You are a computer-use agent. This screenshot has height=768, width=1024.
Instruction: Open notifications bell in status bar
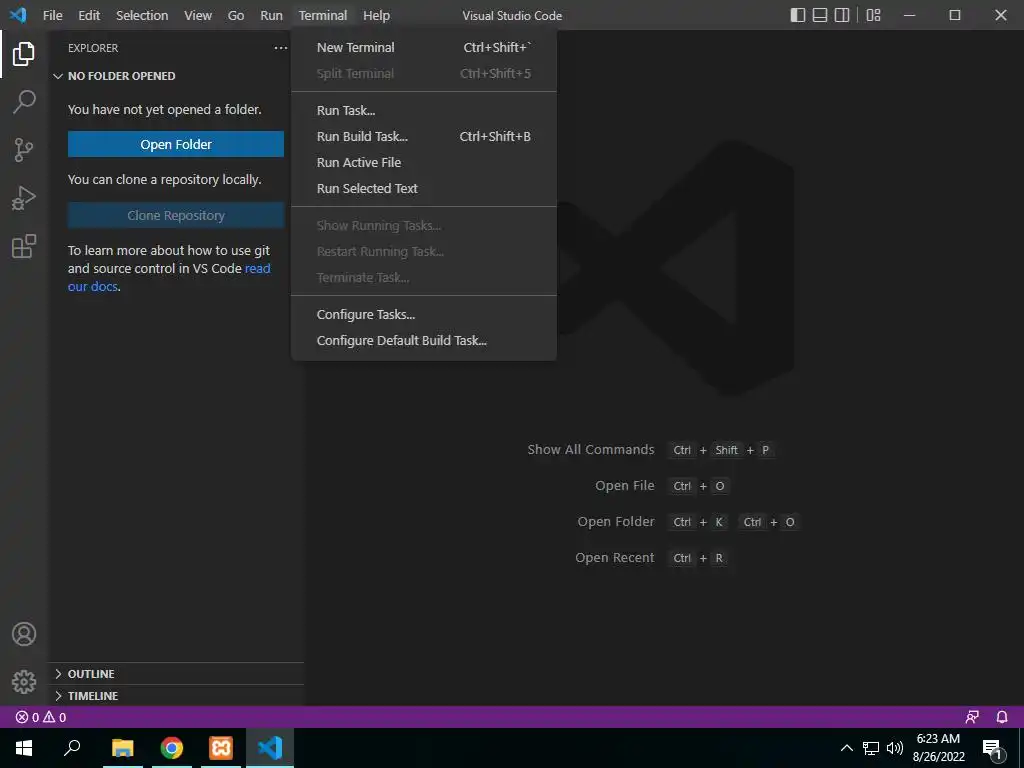point(1002,717)
